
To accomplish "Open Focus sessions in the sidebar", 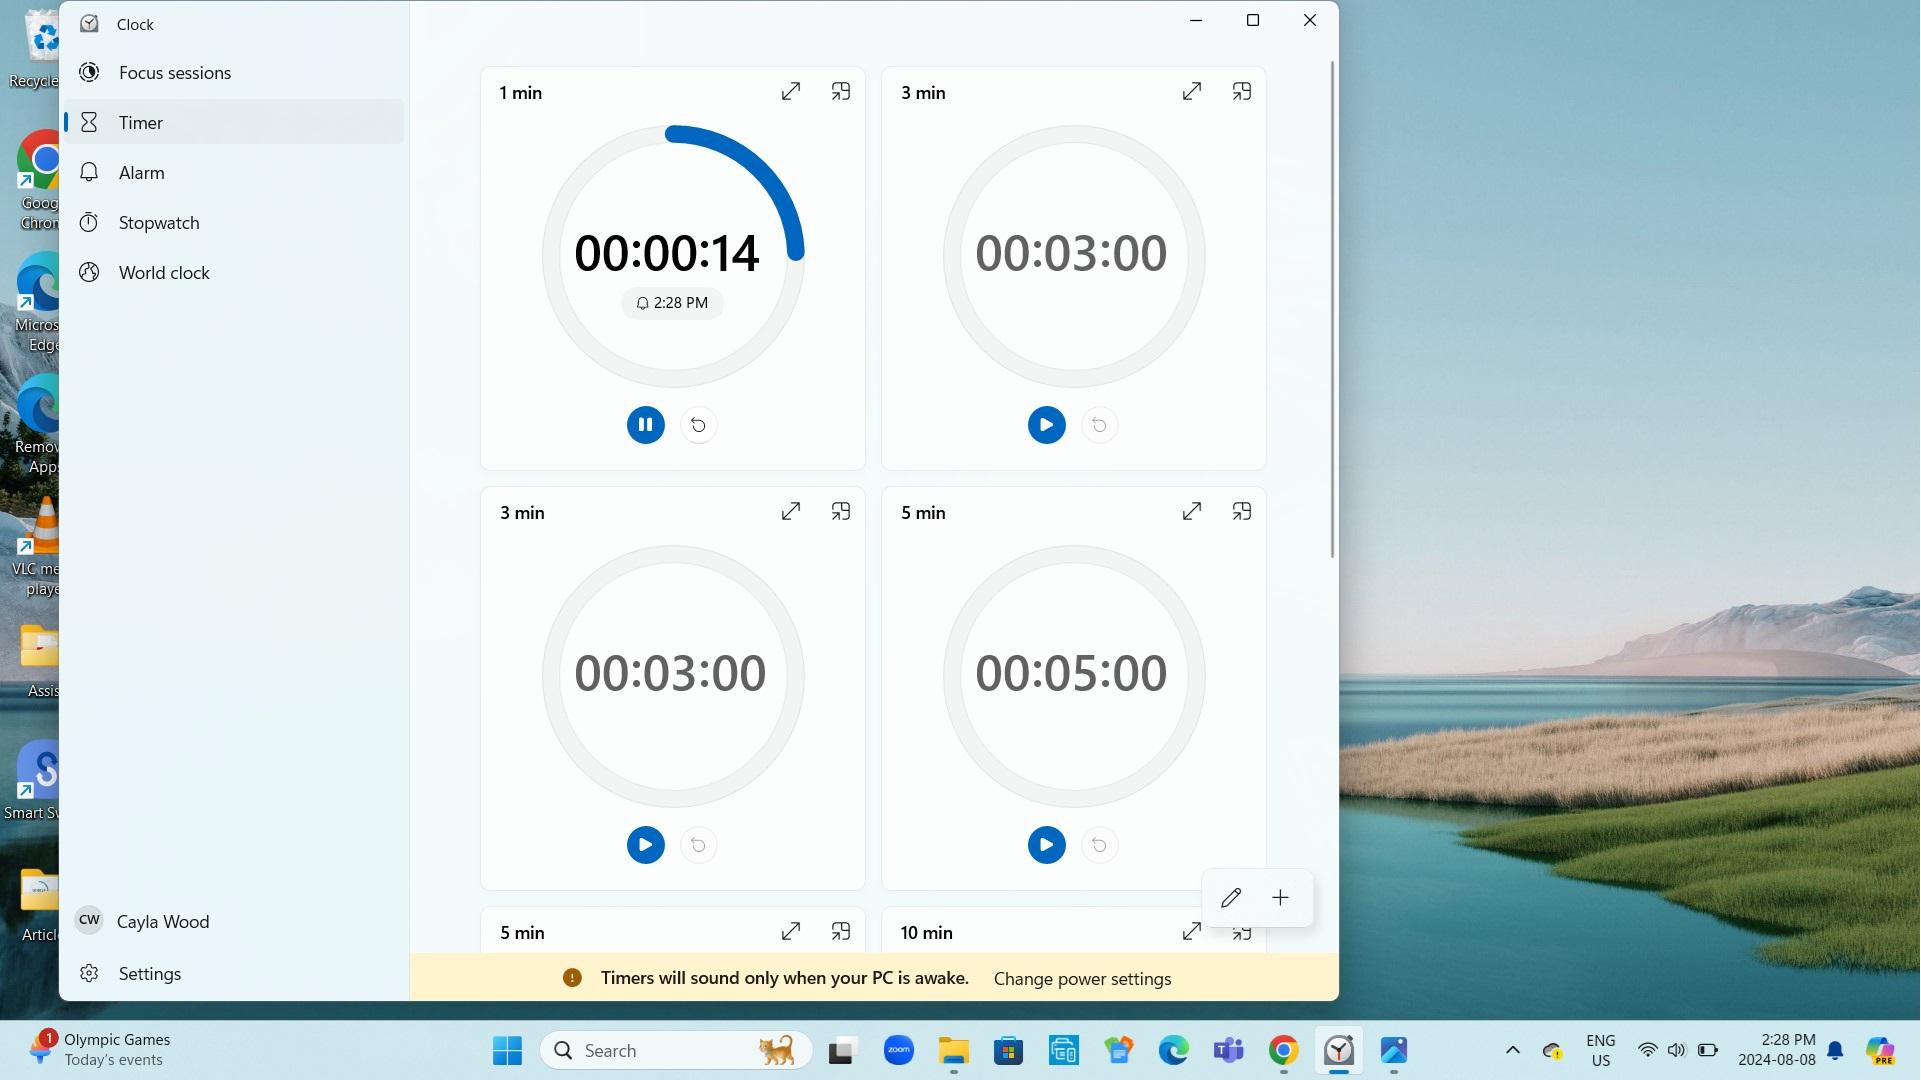I will 234,72.
